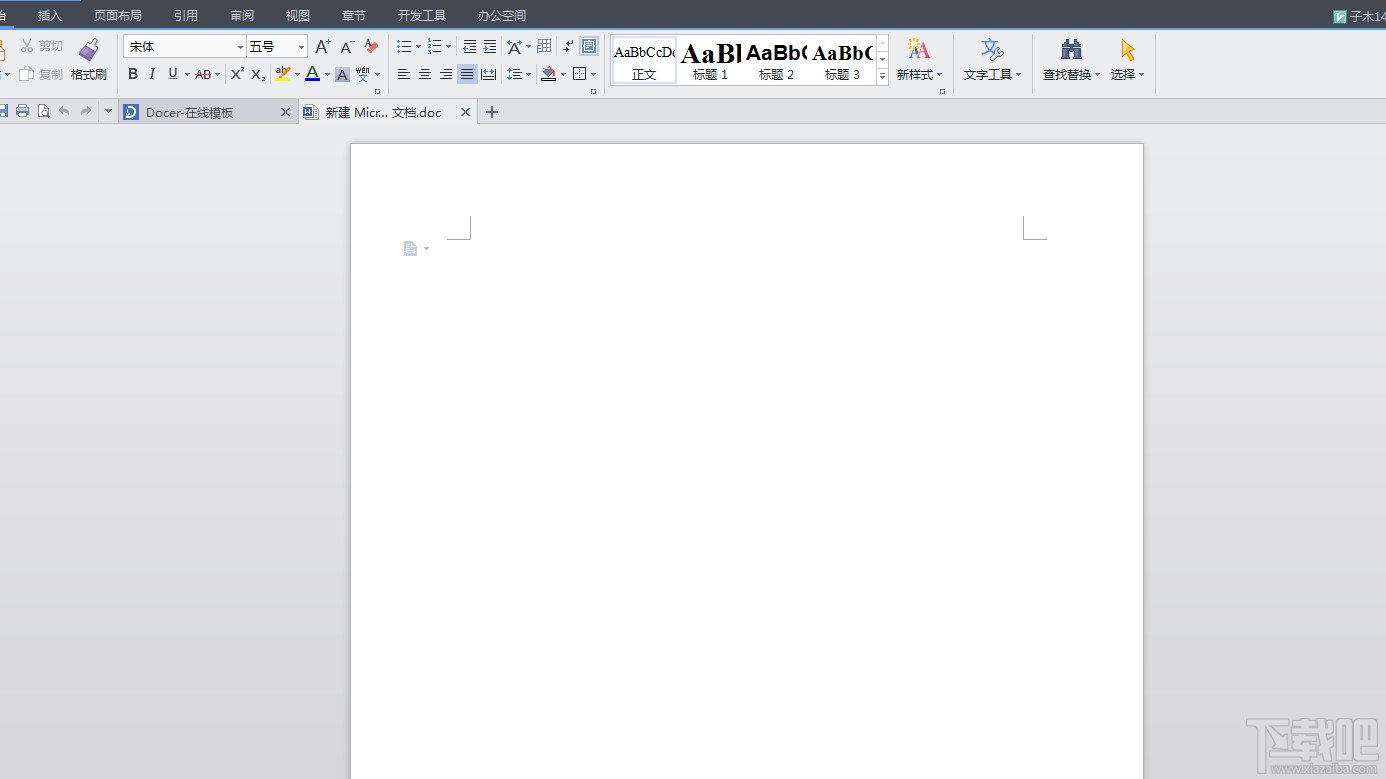Click the bulleted list icon

coord(404,46)
